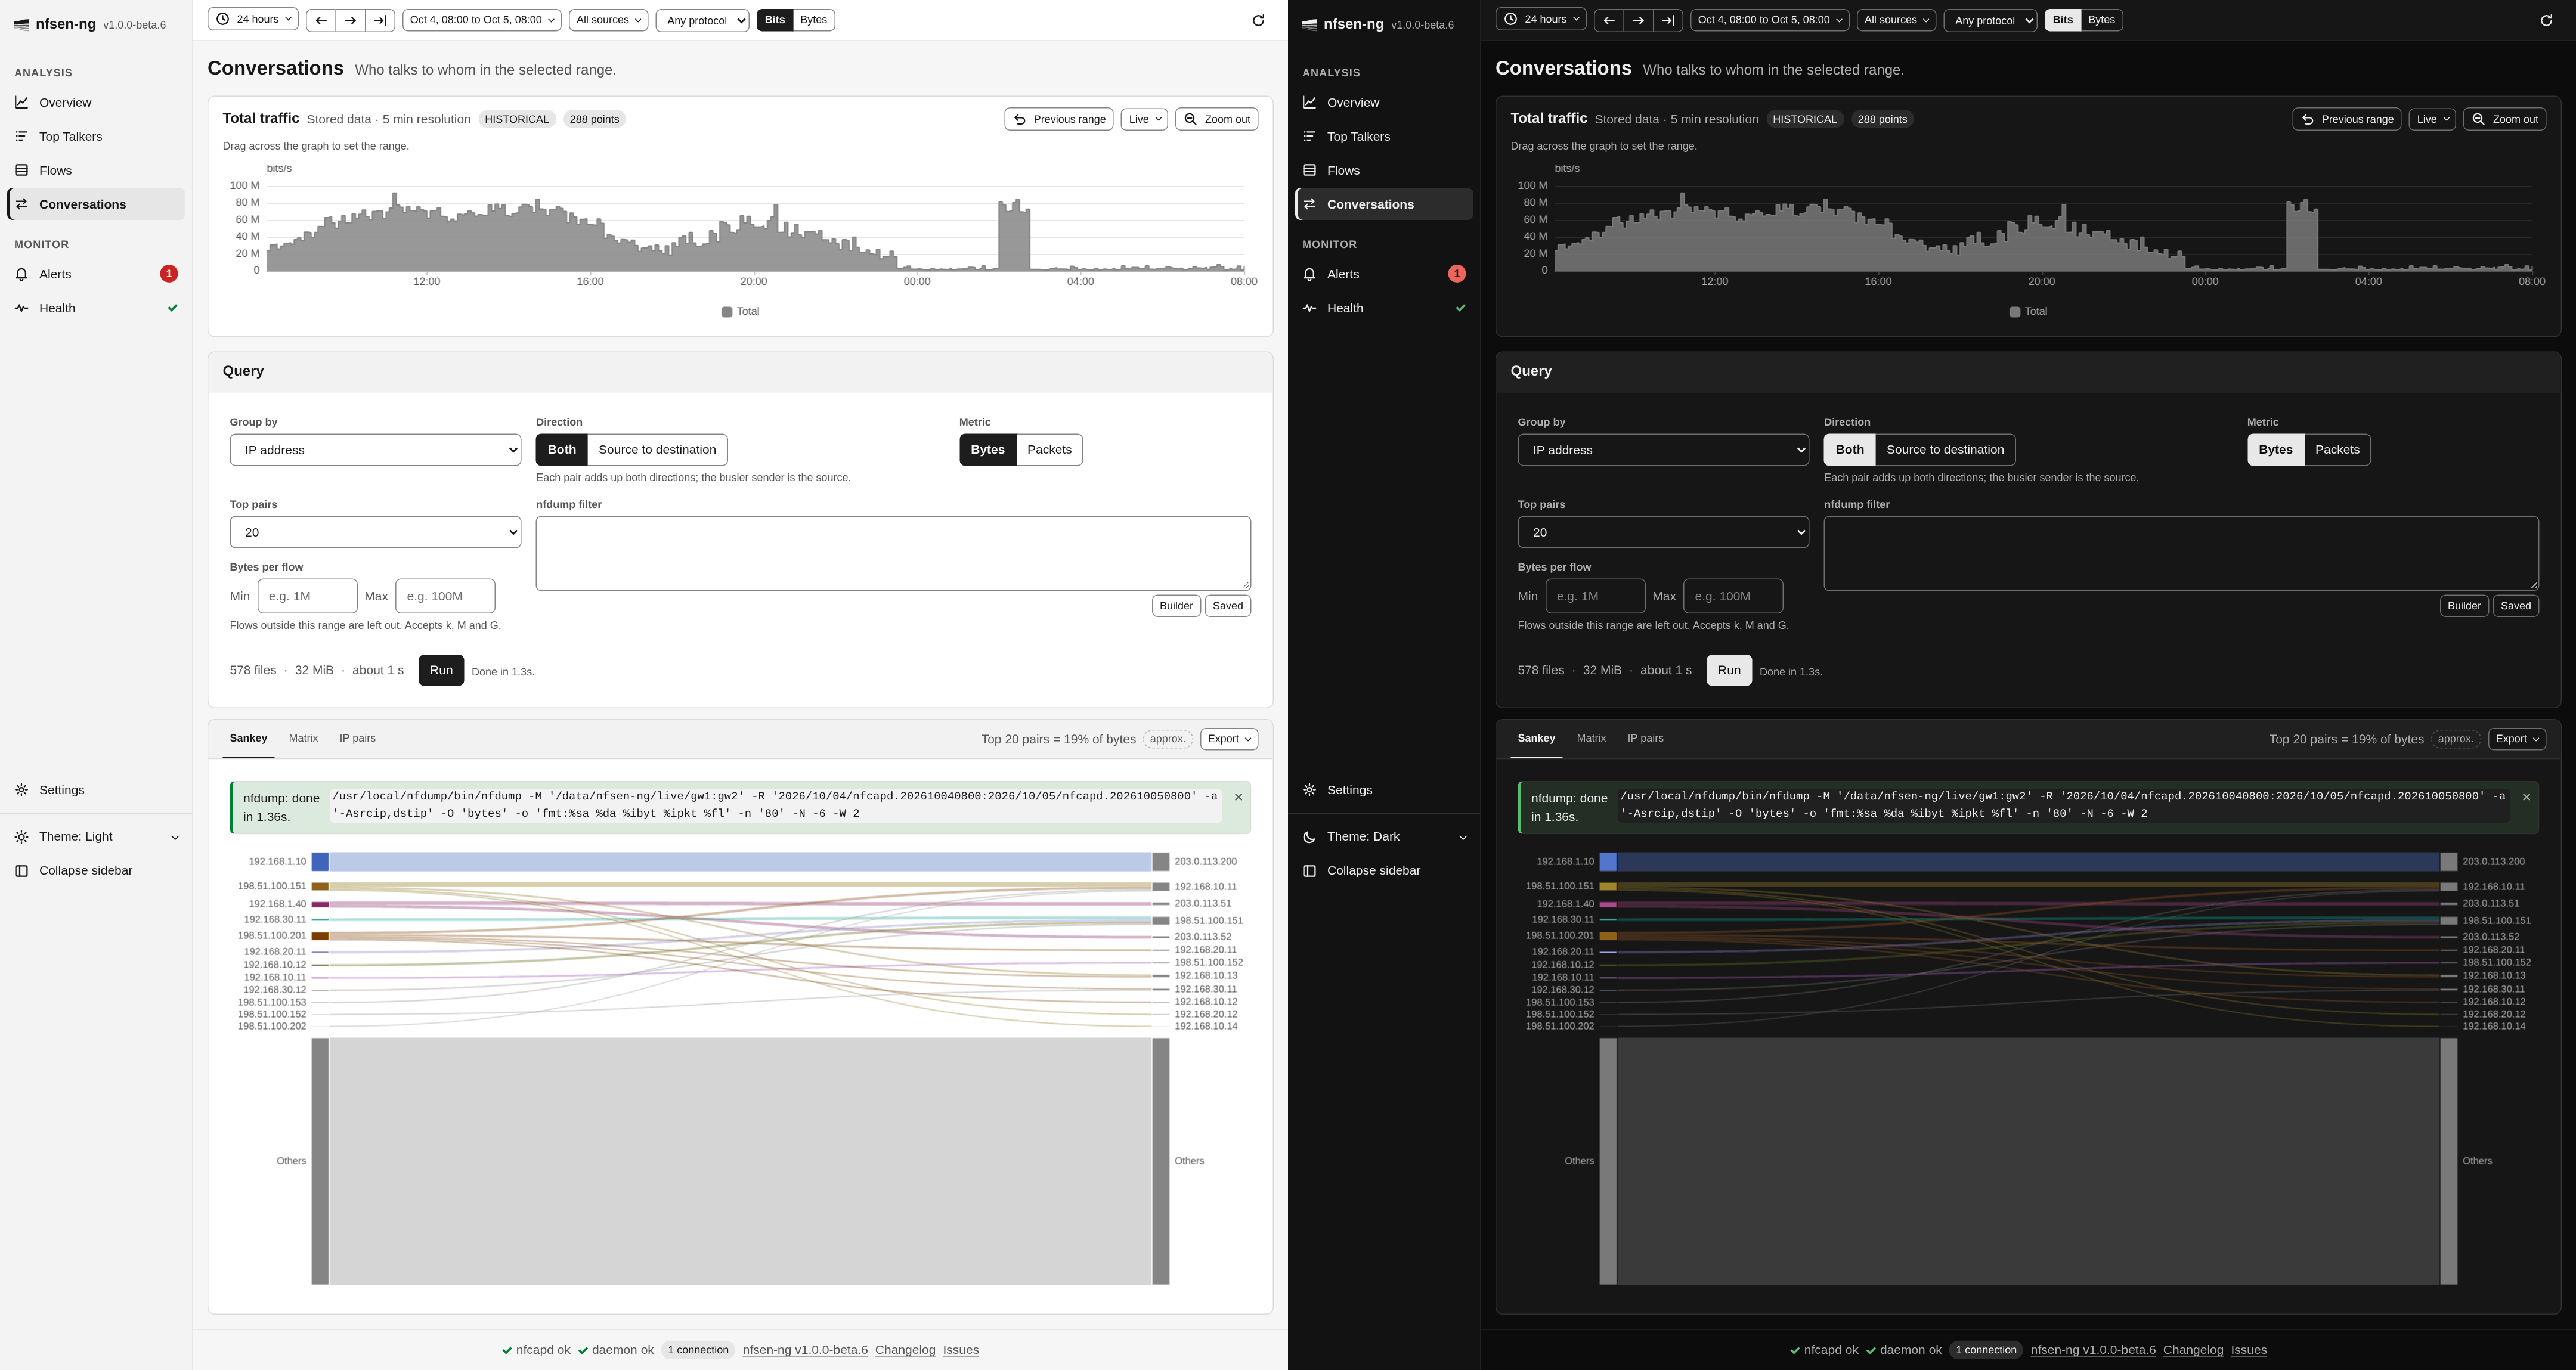Click Builder button in dark pane

(2464, 606)
